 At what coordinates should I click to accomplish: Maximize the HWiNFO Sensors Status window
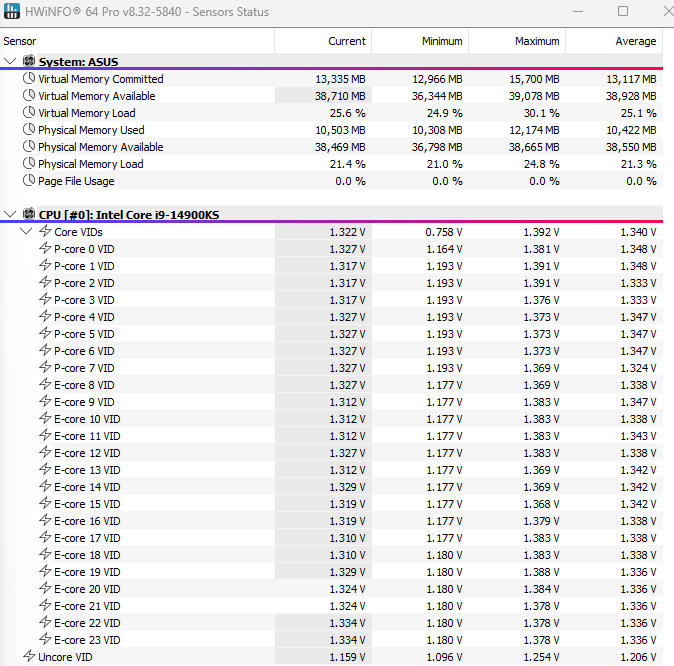623,11
